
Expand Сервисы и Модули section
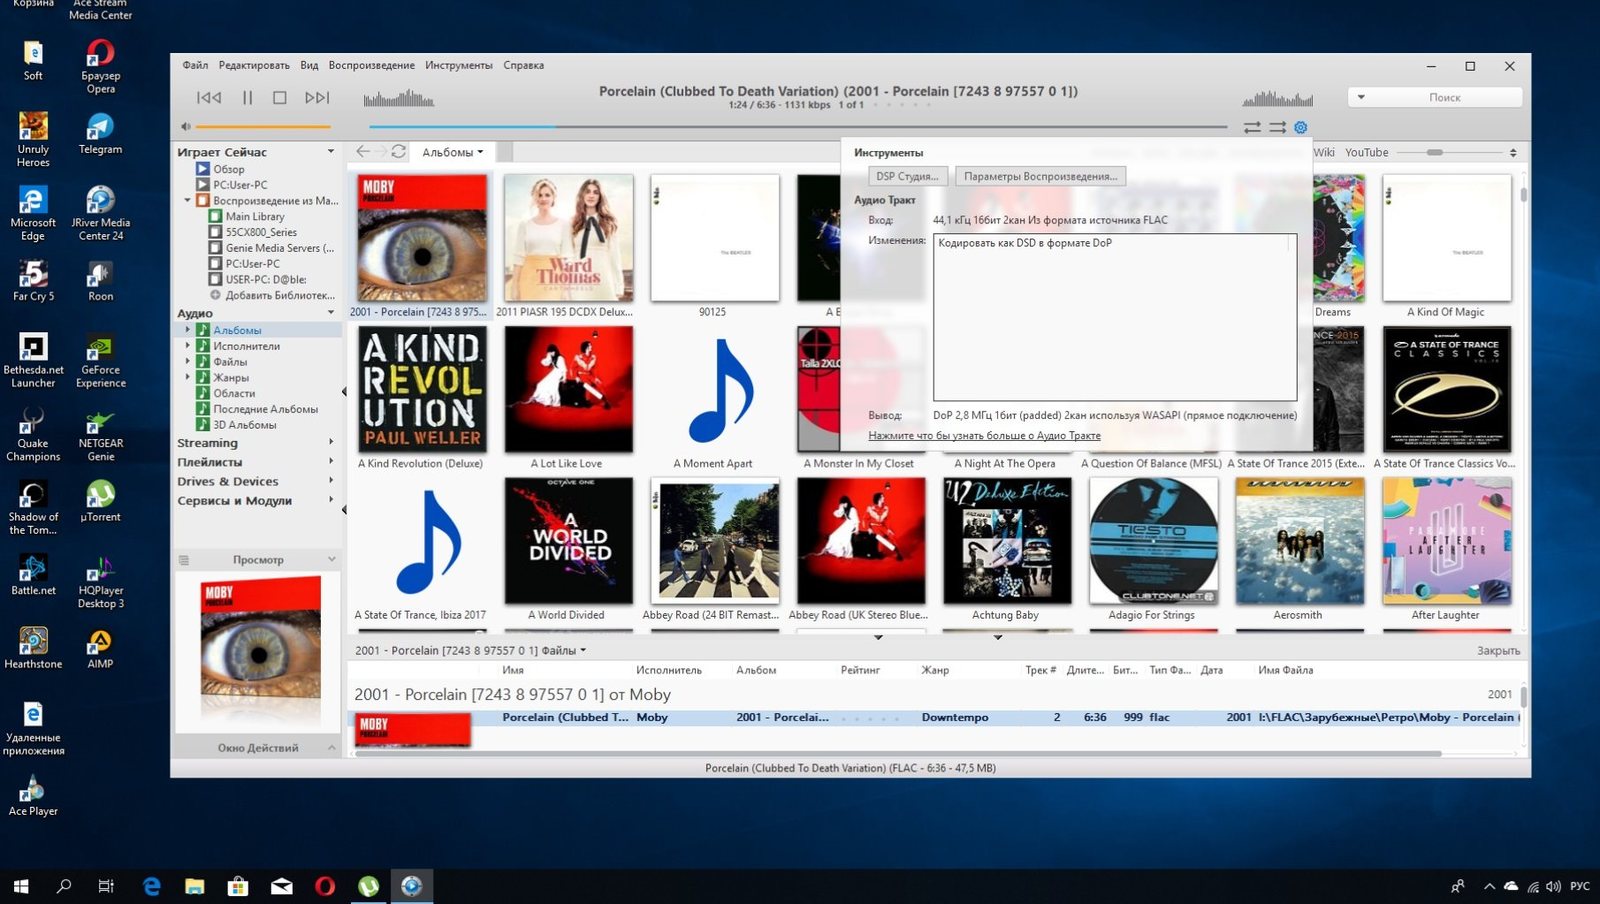330,500
